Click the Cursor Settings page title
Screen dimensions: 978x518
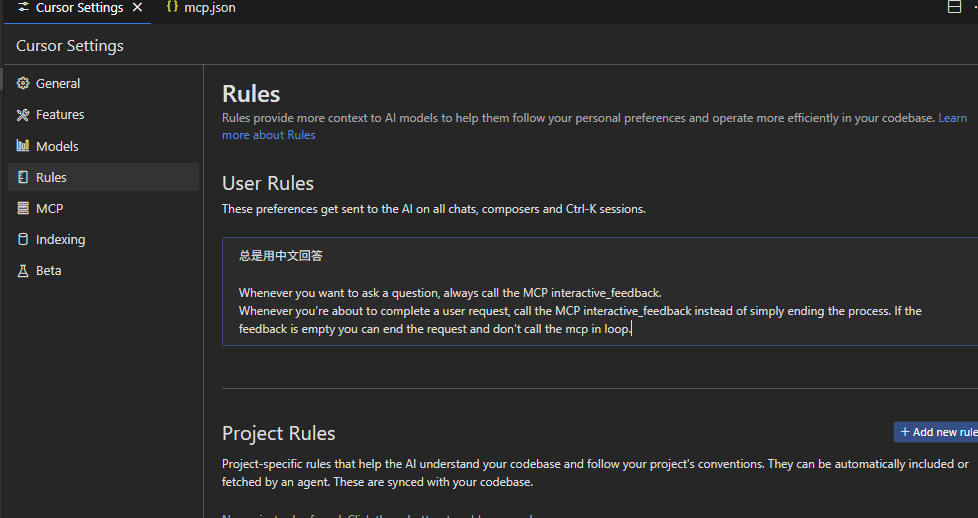[70, 46]
